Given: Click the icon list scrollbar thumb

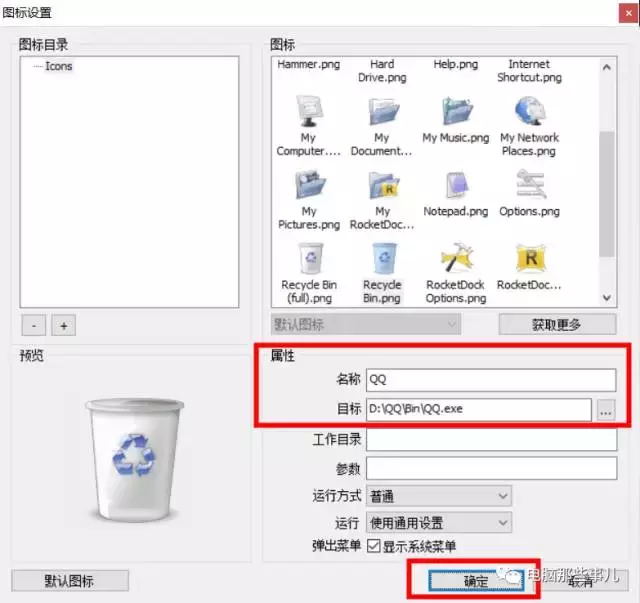Looking at the screenshot, I should (607, 194).
